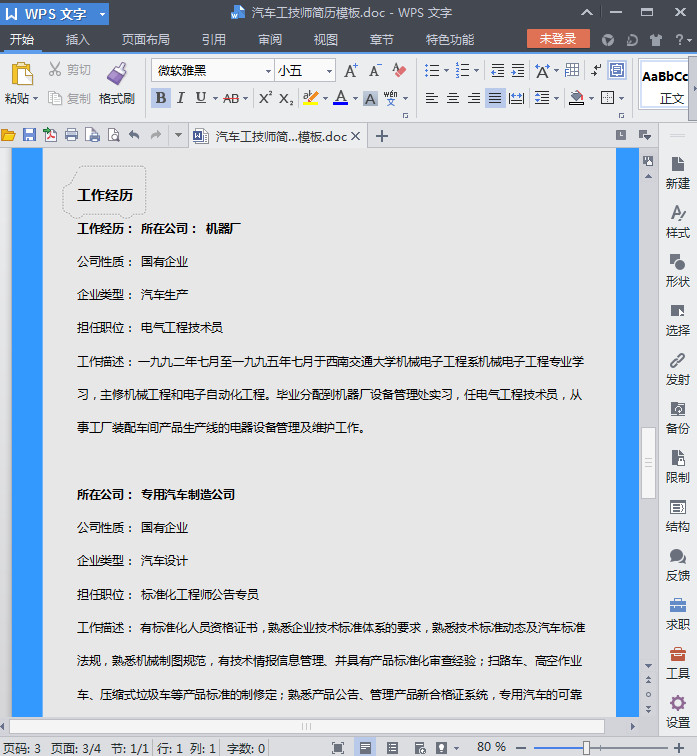This screenshot has height=756, width=697.
Task: Open the 结构 structure sidebar panel
Action: coord(677,516)
